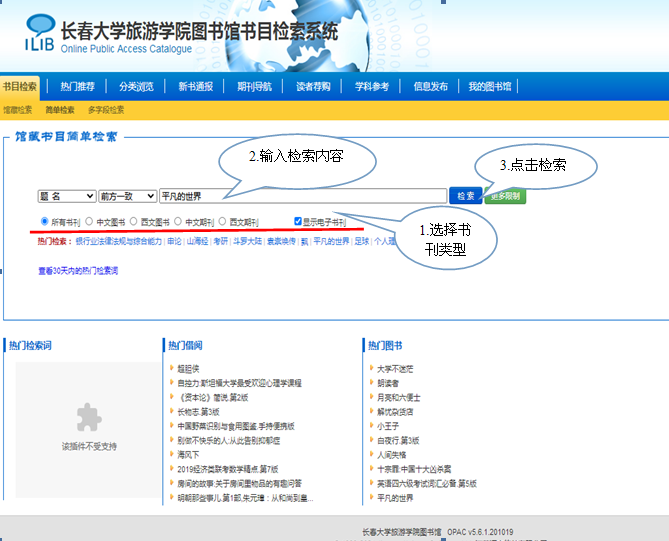Switch to 多字段检索 sub-tab
The image size is (669, 541).
point(106,110)
